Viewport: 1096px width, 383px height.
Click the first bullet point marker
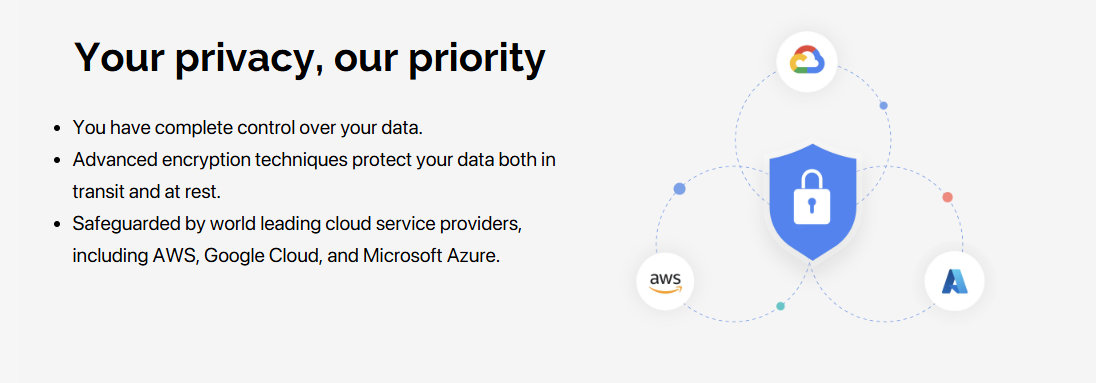pos(58,129)
